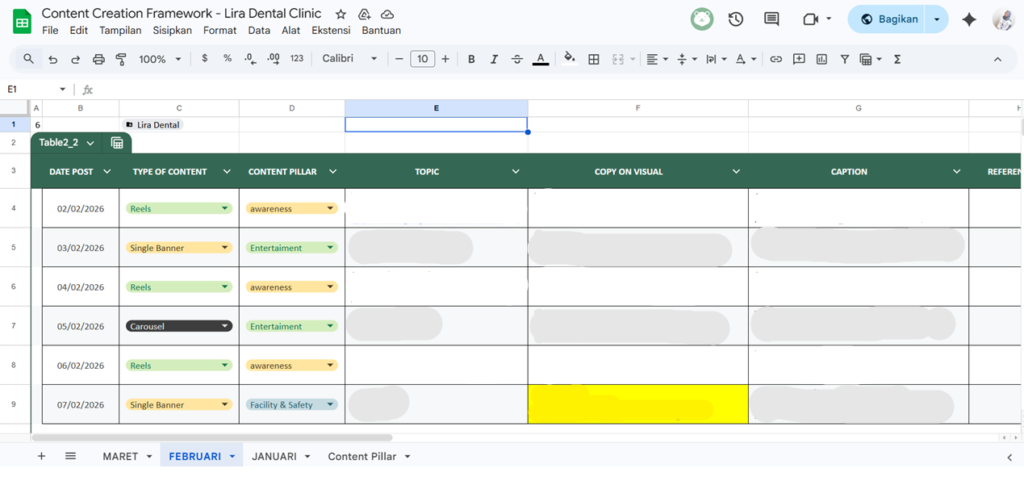Click the Lira Dental chip in C1
Image resolution: width=1024 pixels, height=481 pixels.
[153, 125]
